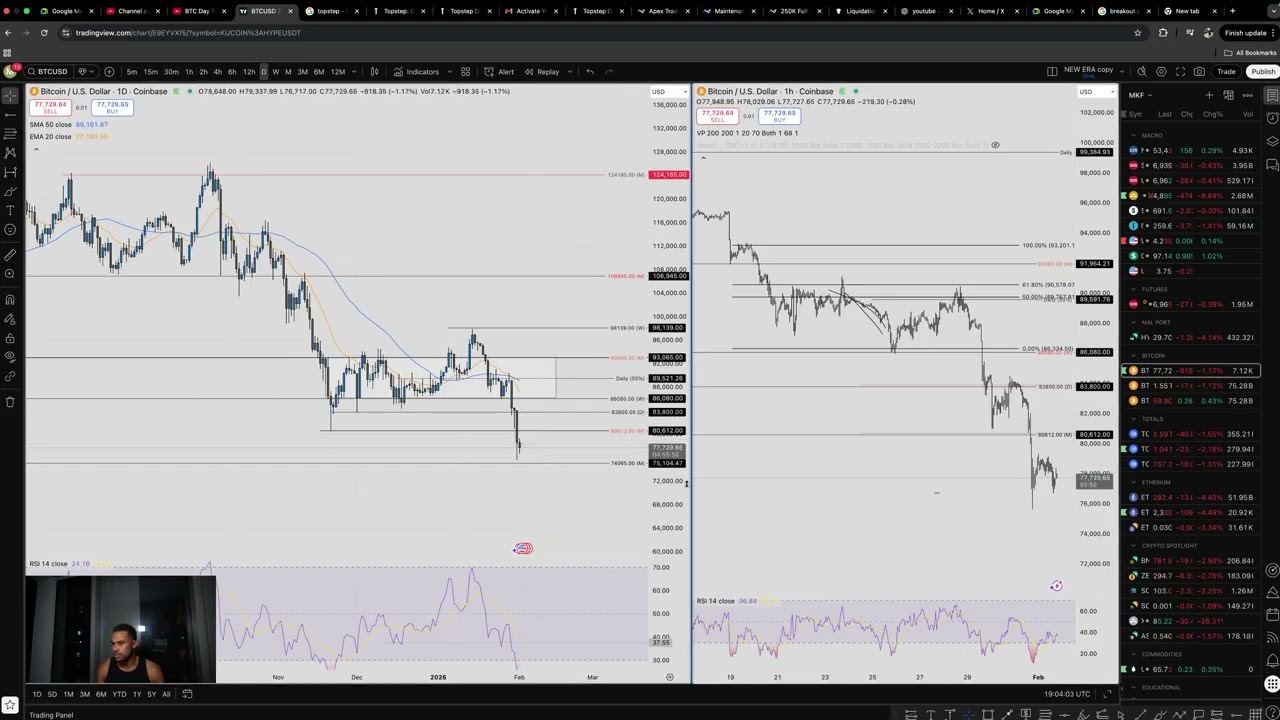Select the zoom in tool
This screenshot has width=1280, height=720.
[11, 274]
